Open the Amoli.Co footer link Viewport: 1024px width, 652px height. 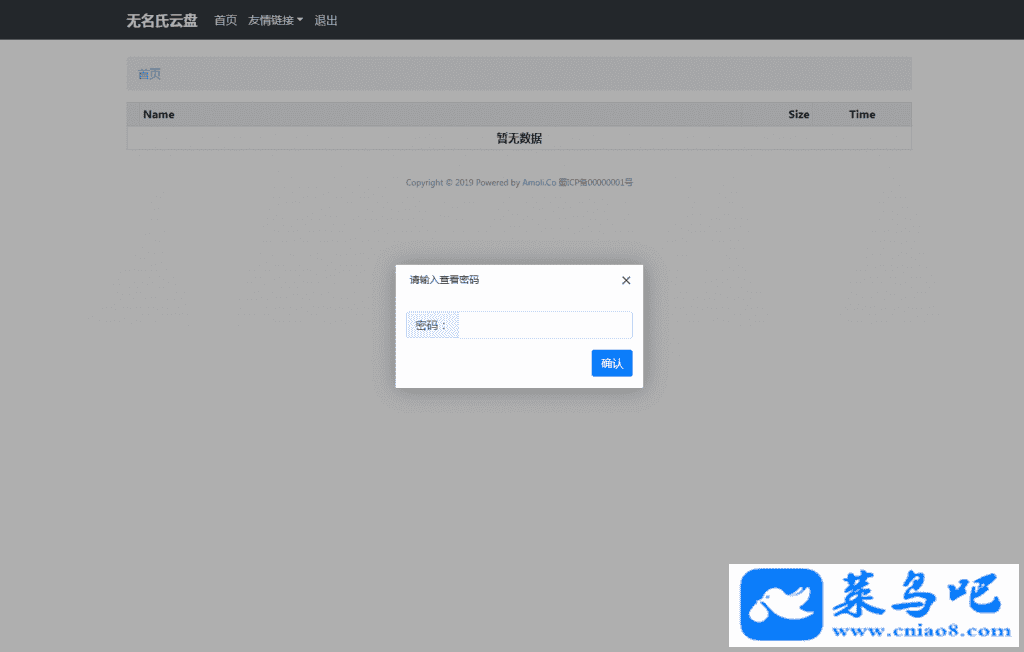539,182
